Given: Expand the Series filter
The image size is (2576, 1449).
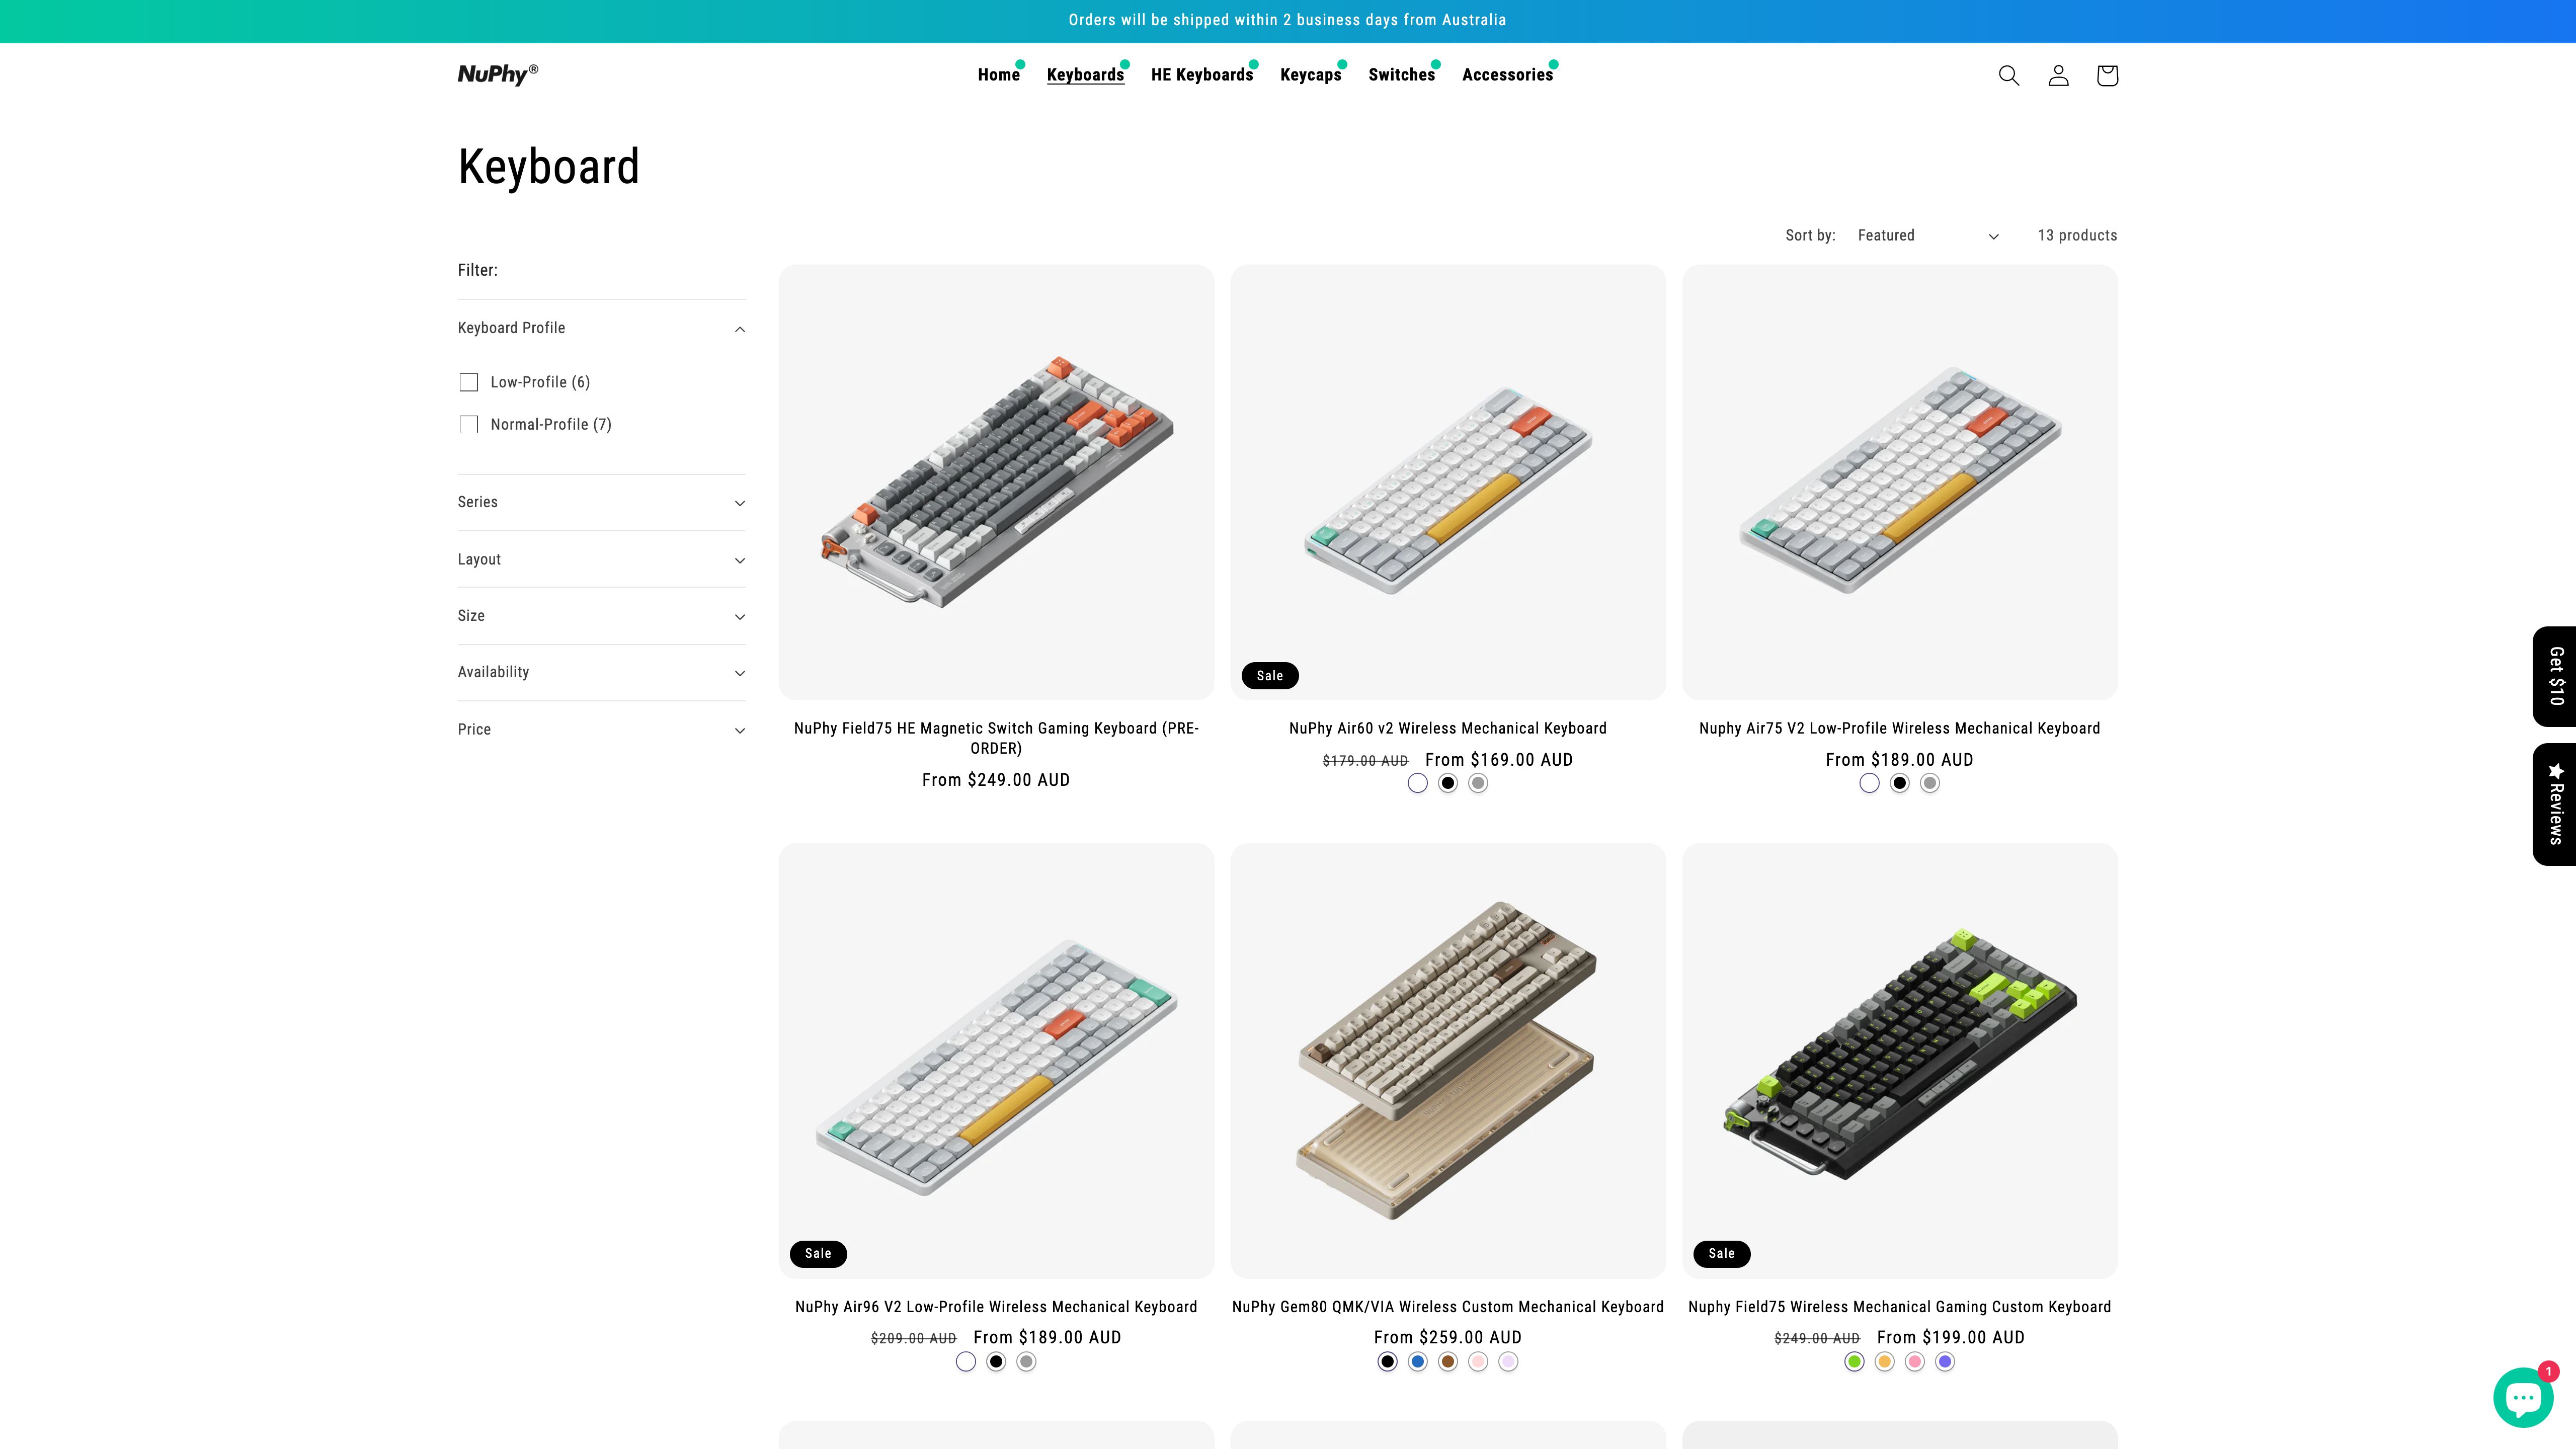Looking at the screenshot, I should pos(601,502).
